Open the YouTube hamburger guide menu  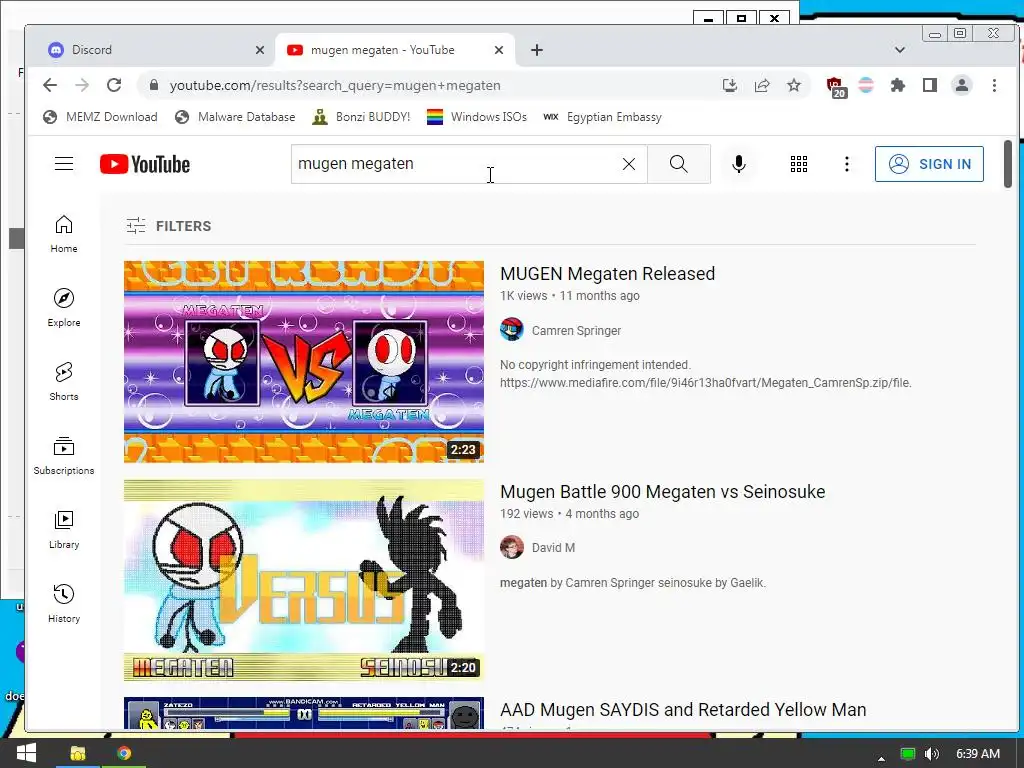pos(63,163)
